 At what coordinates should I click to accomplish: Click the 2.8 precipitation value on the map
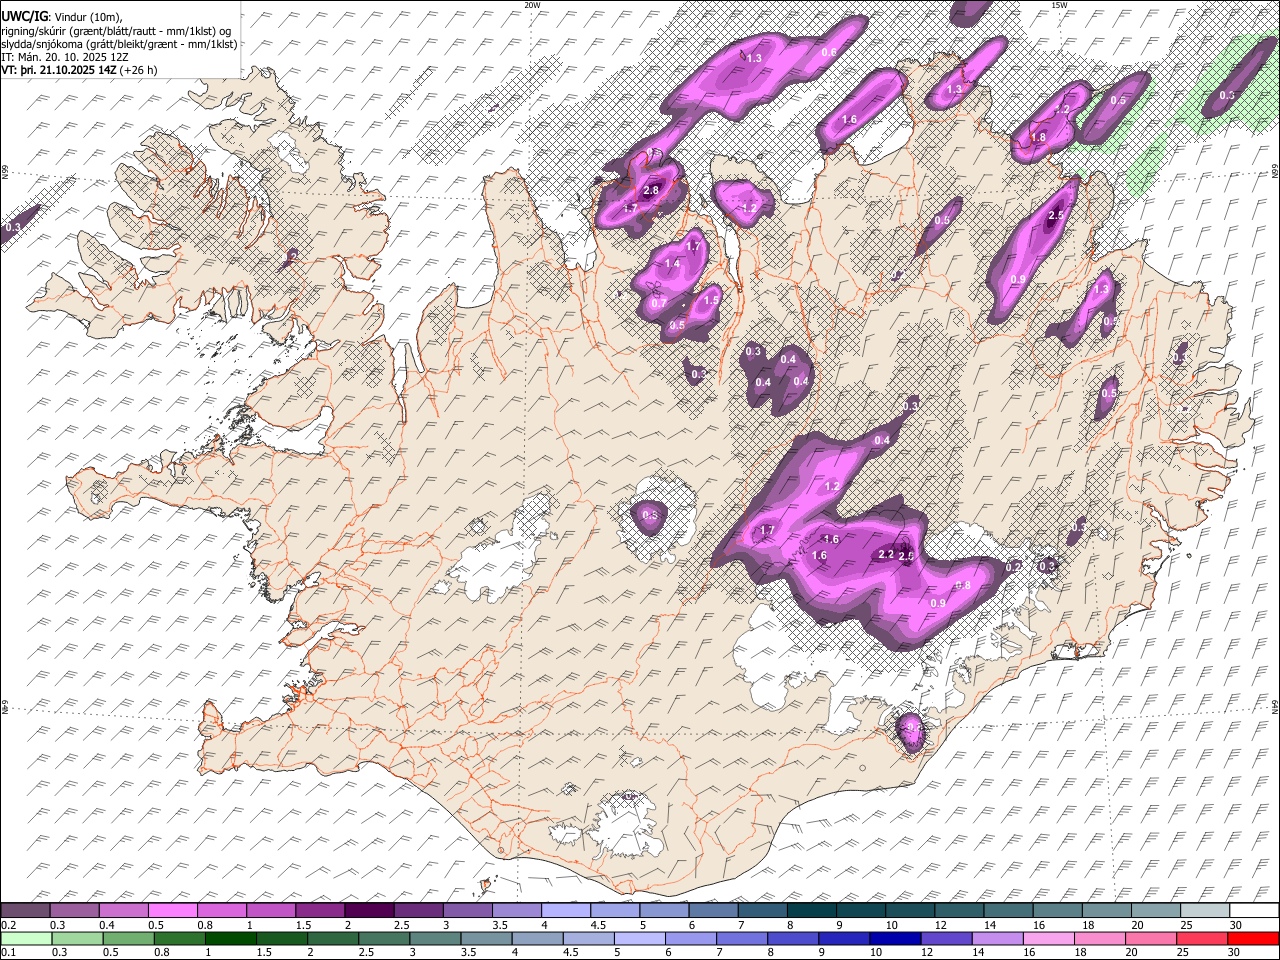[651, 190]
